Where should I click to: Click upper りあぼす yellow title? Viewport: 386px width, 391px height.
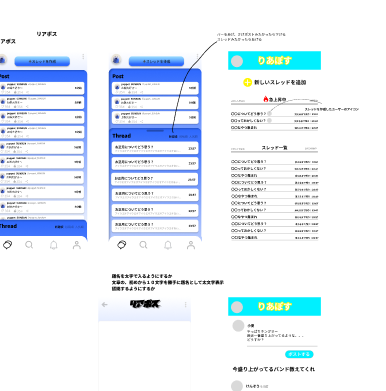pos(275,60)
